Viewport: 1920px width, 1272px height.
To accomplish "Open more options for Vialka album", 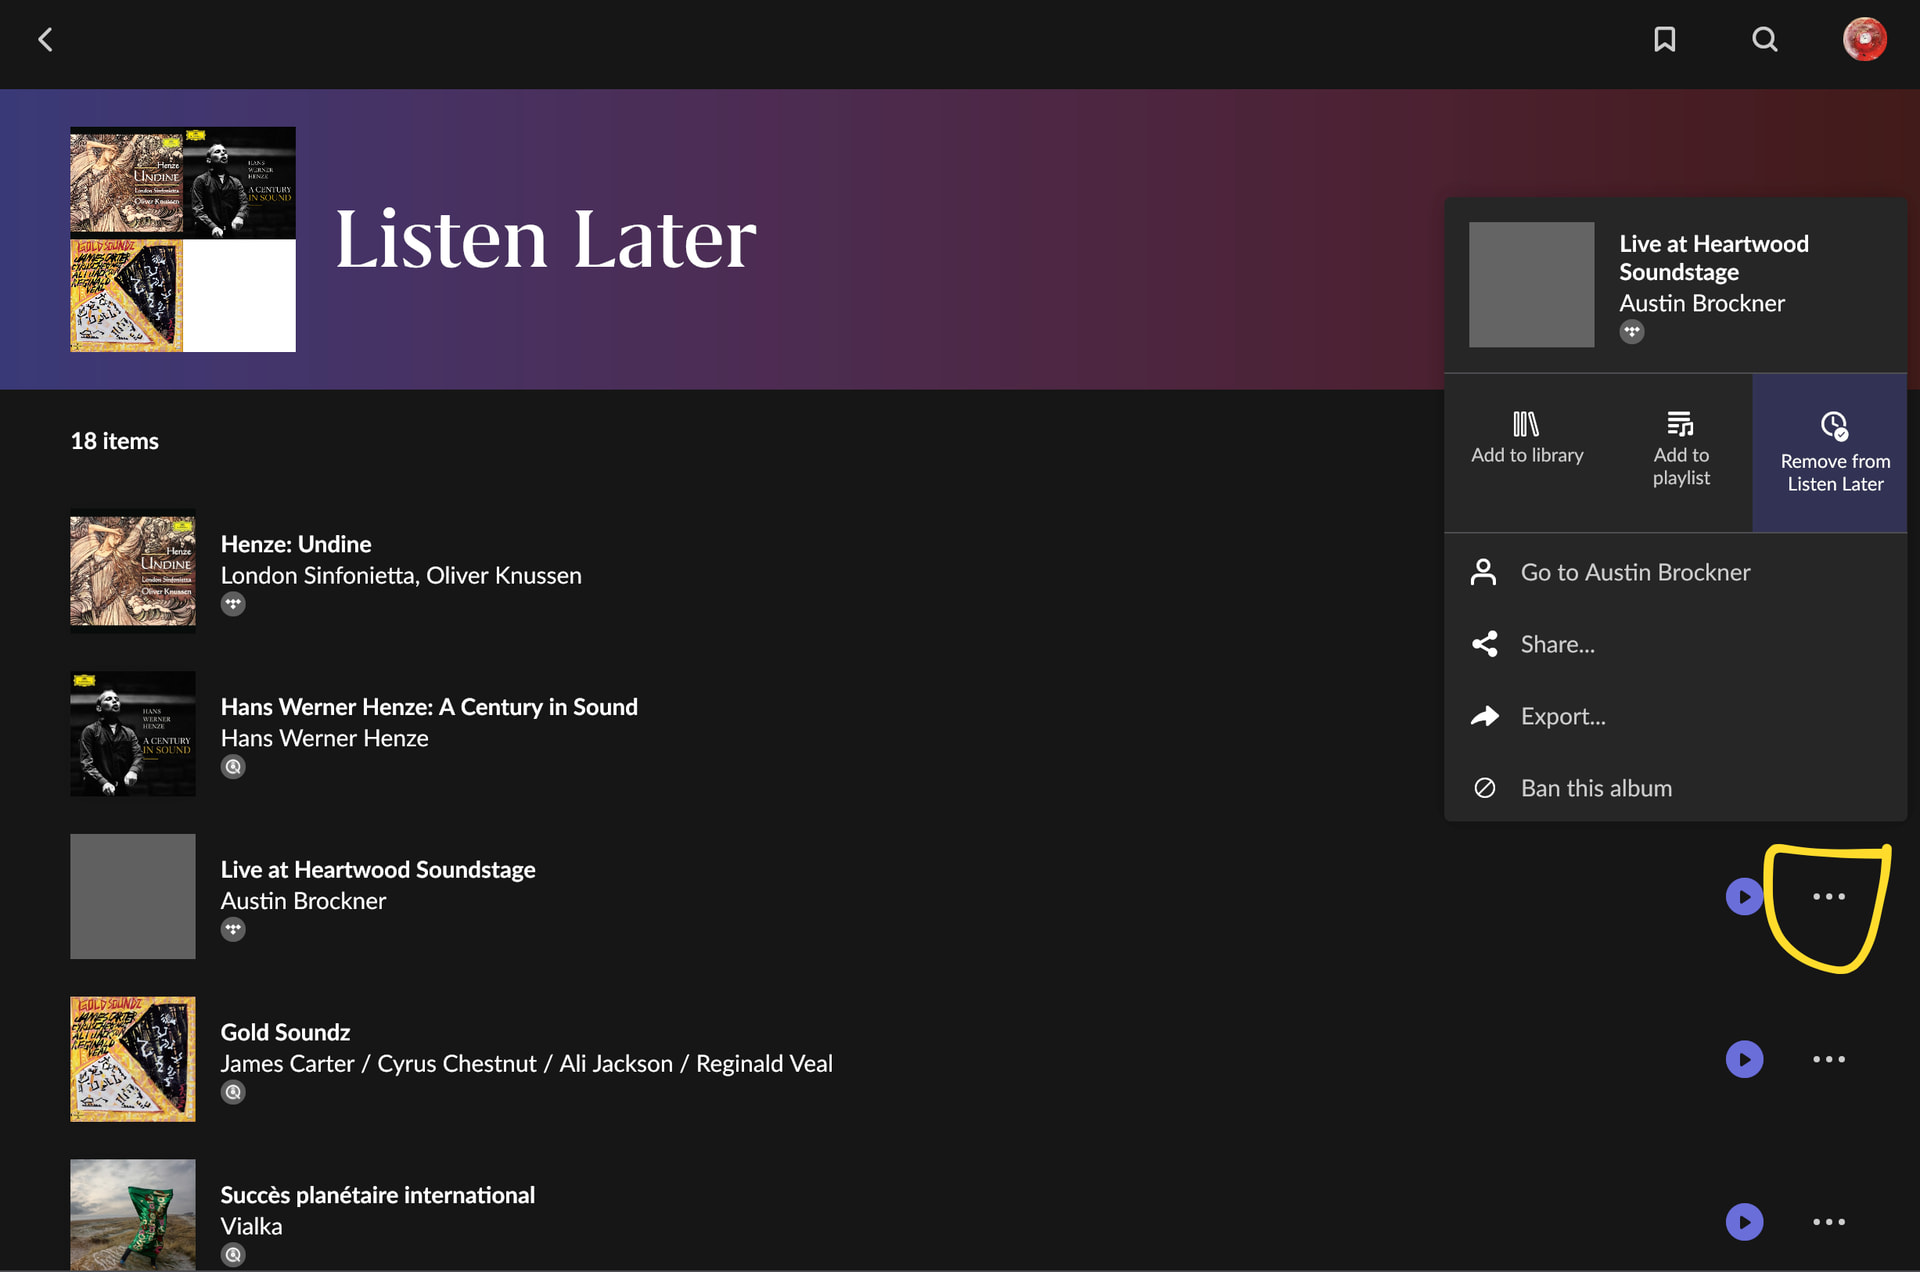I will coord(1829,1222).
